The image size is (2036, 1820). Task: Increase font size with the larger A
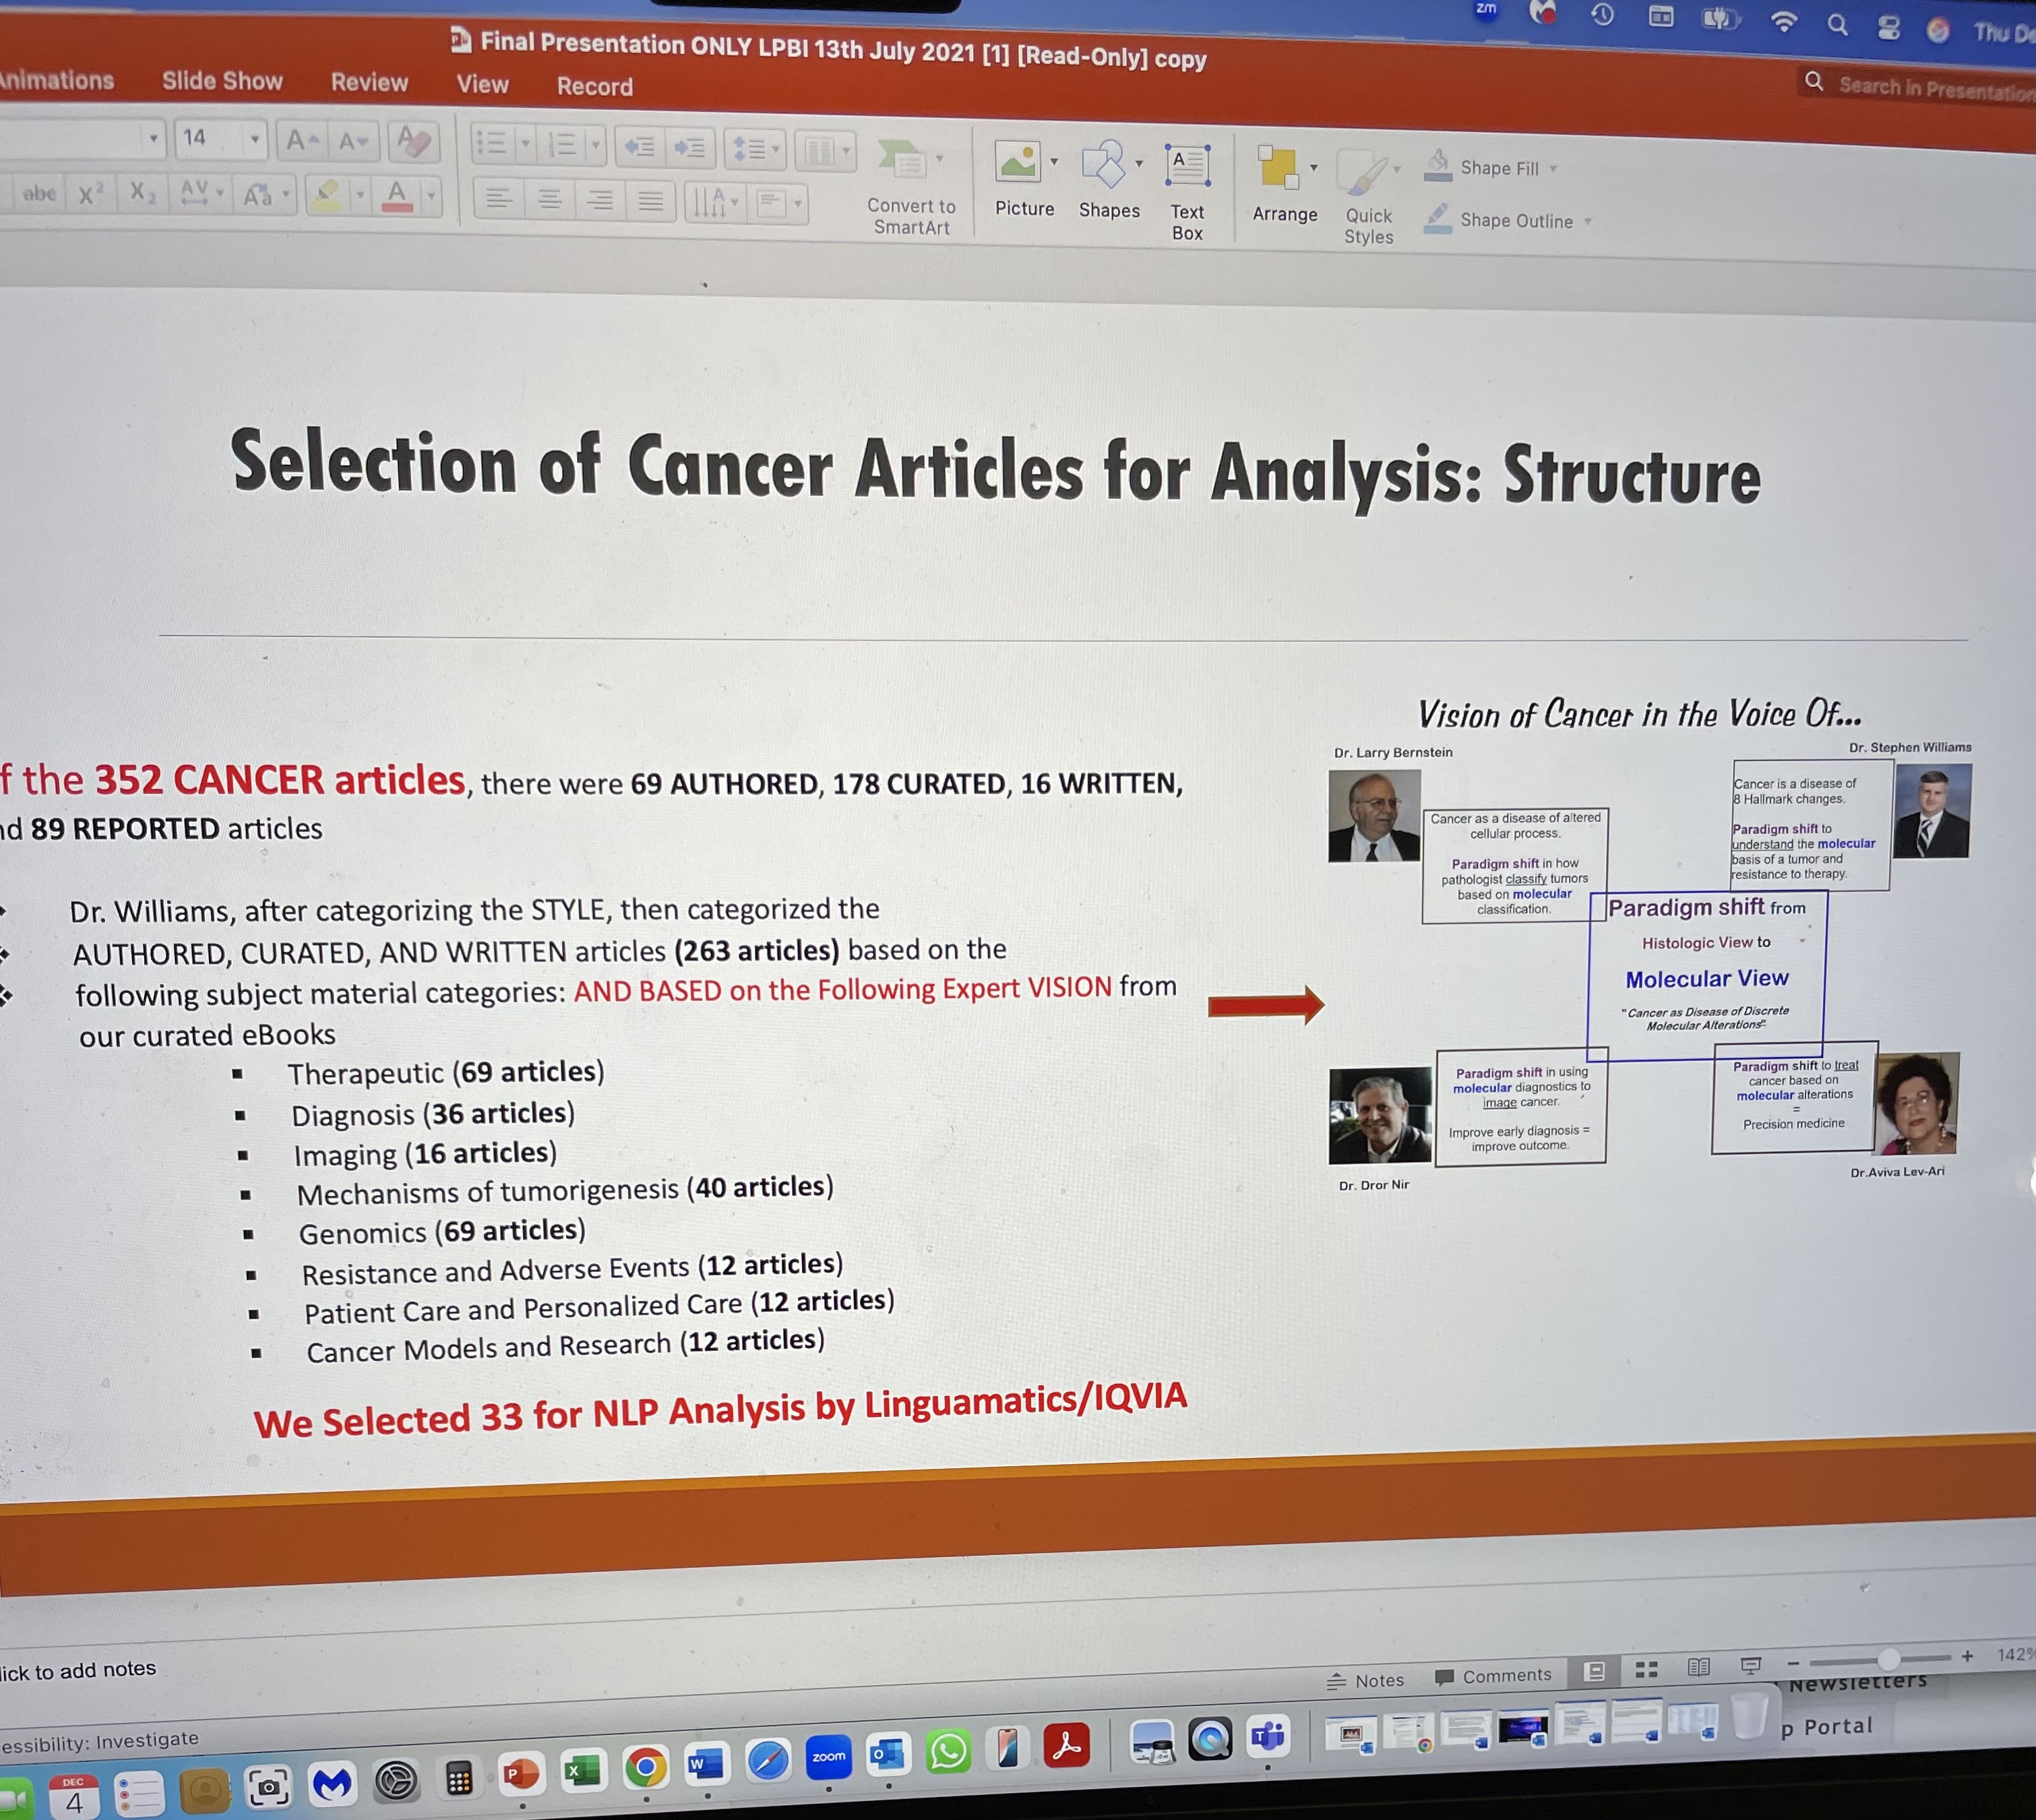pos(300,141)
